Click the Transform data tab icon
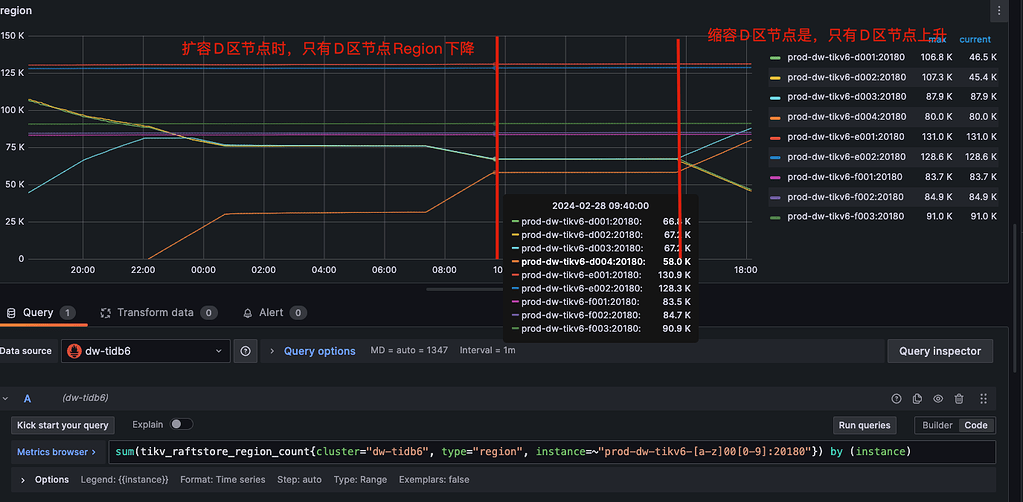This screenshot has width=1023, height=502. [107, 313]
